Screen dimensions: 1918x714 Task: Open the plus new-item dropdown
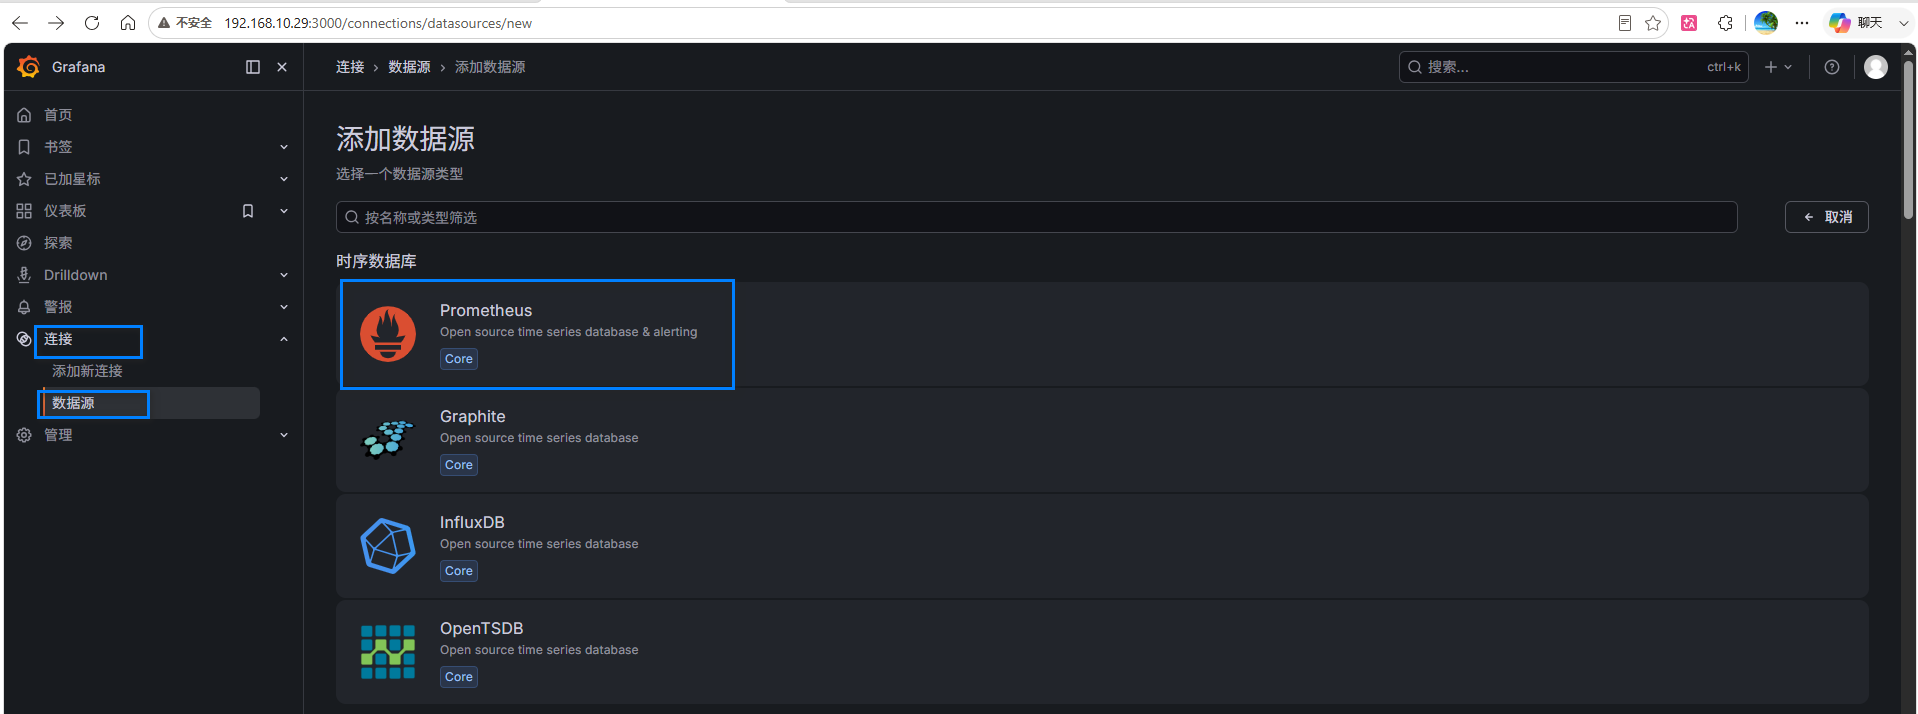click(x=1778, y=67)
